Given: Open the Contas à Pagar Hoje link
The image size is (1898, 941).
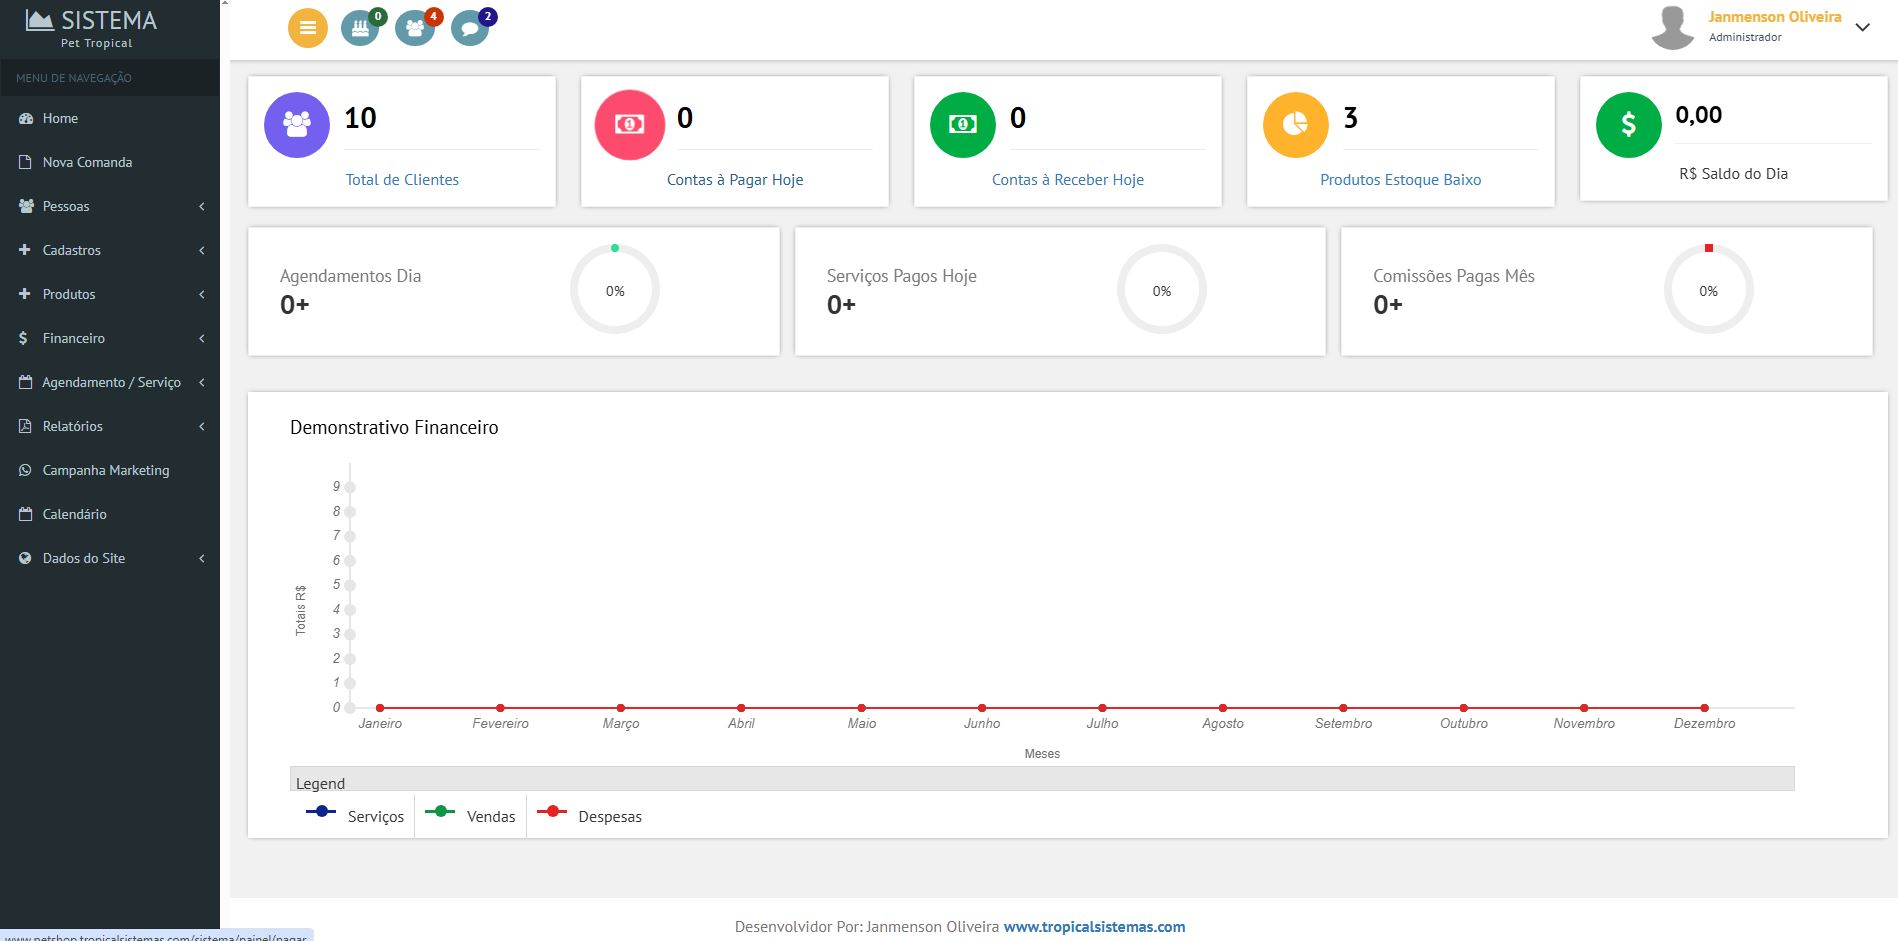Looking at the screenshot, I should tap(735, 180).
